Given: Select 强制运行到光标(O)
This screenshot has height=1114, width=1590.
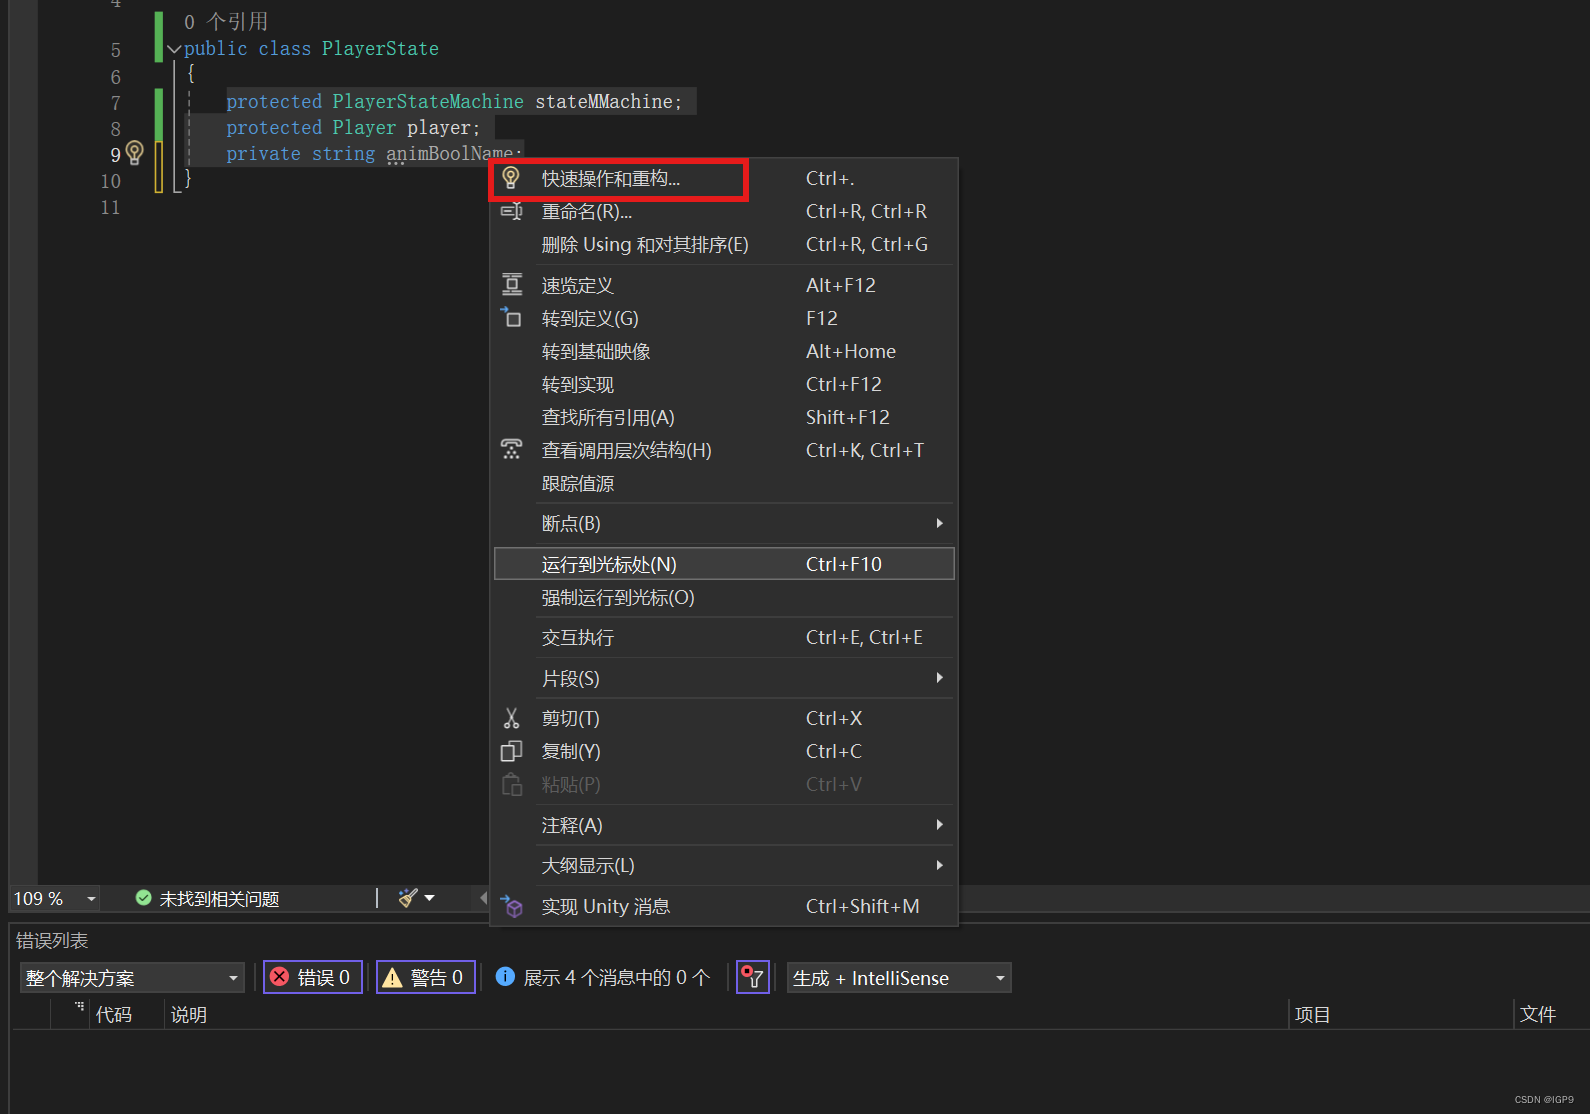Looking at the screenshot, I should point(724,597).
